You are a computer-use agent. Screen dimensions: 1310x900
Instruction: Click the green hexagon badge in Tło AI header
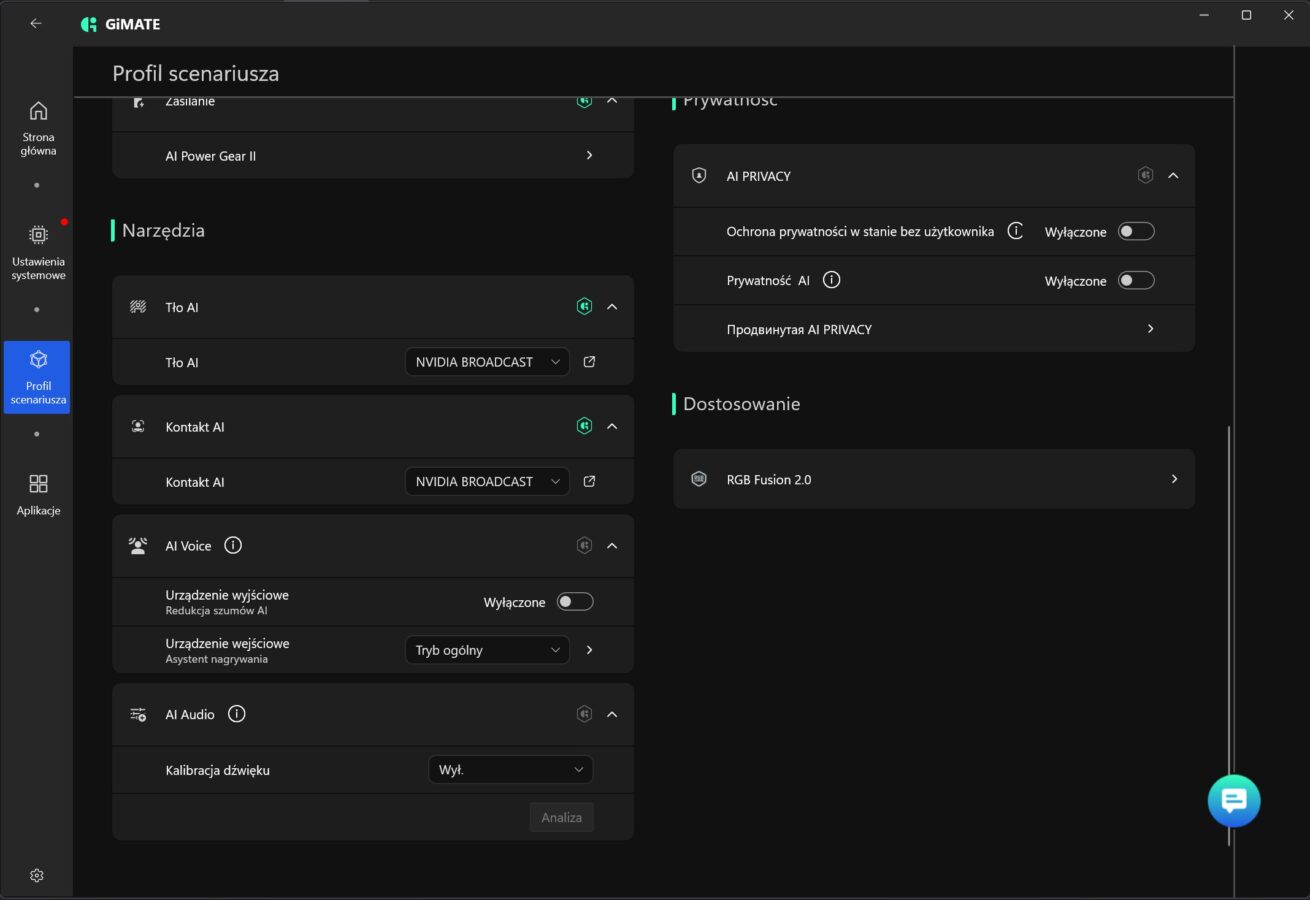pyautogui.click(x=584, y=307)
